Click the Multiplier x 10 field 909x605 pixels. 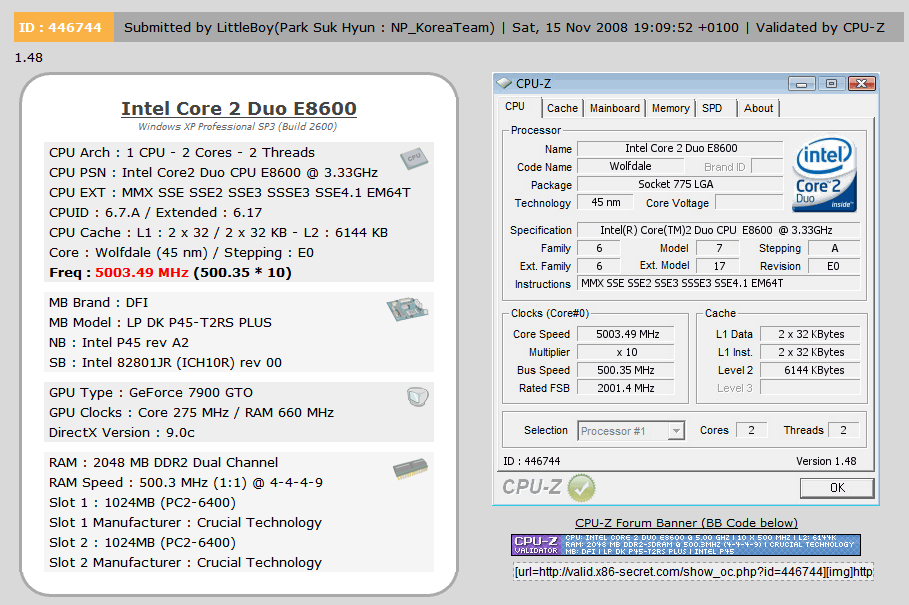pyautogui.click(x=627, y=352)
